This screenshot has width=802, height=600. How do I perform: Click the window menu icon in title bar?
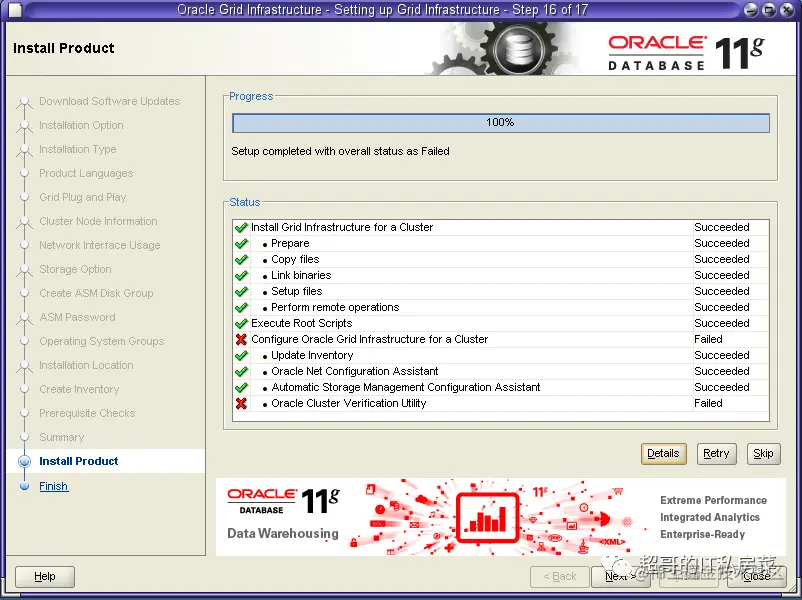(16, 10)
